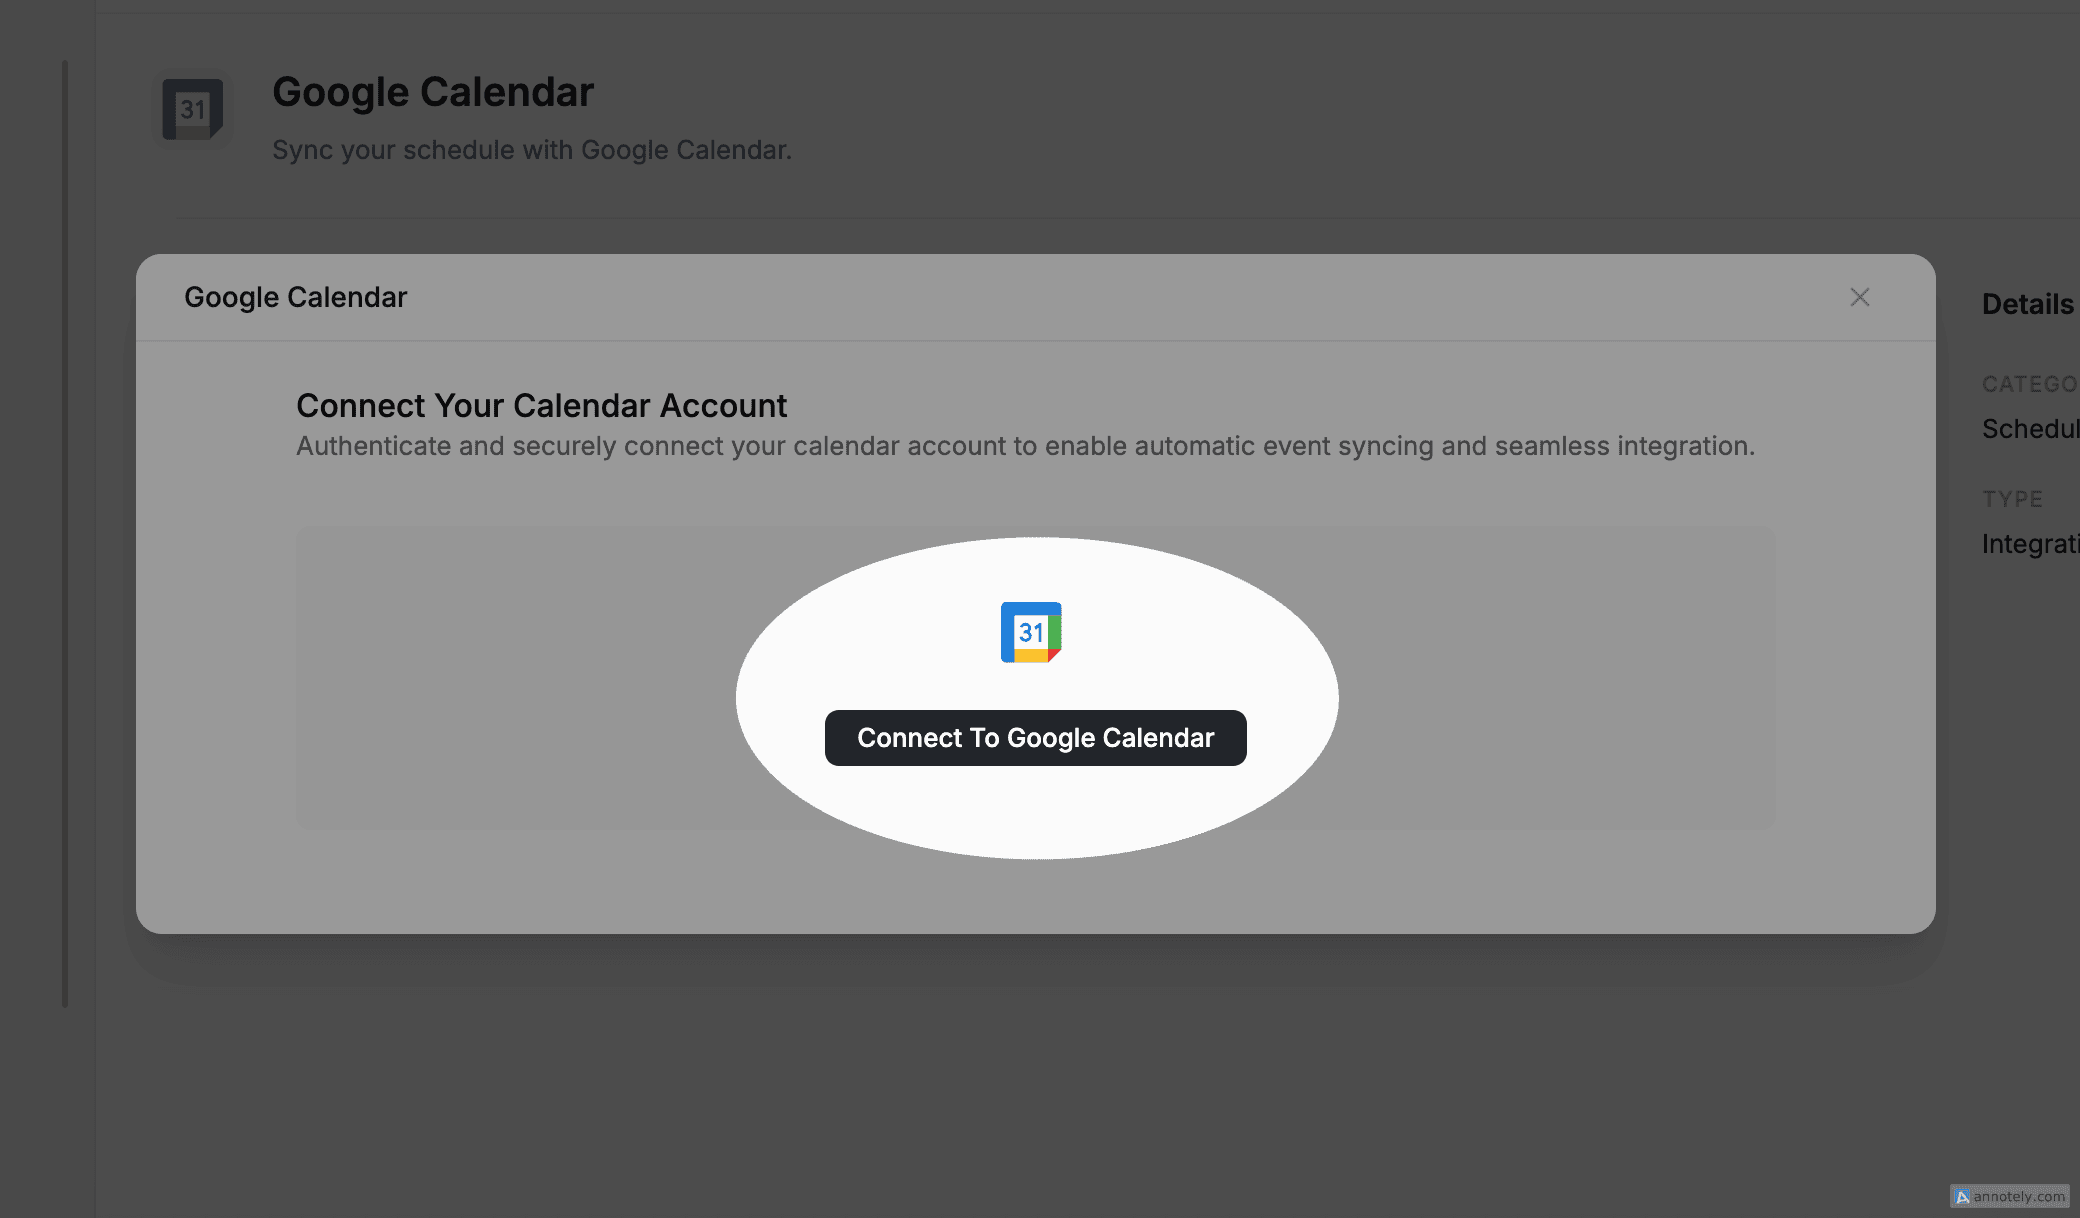Select the CATEGORY label in the Details panel
2080x1218 pixels.
coord(2029,383)
